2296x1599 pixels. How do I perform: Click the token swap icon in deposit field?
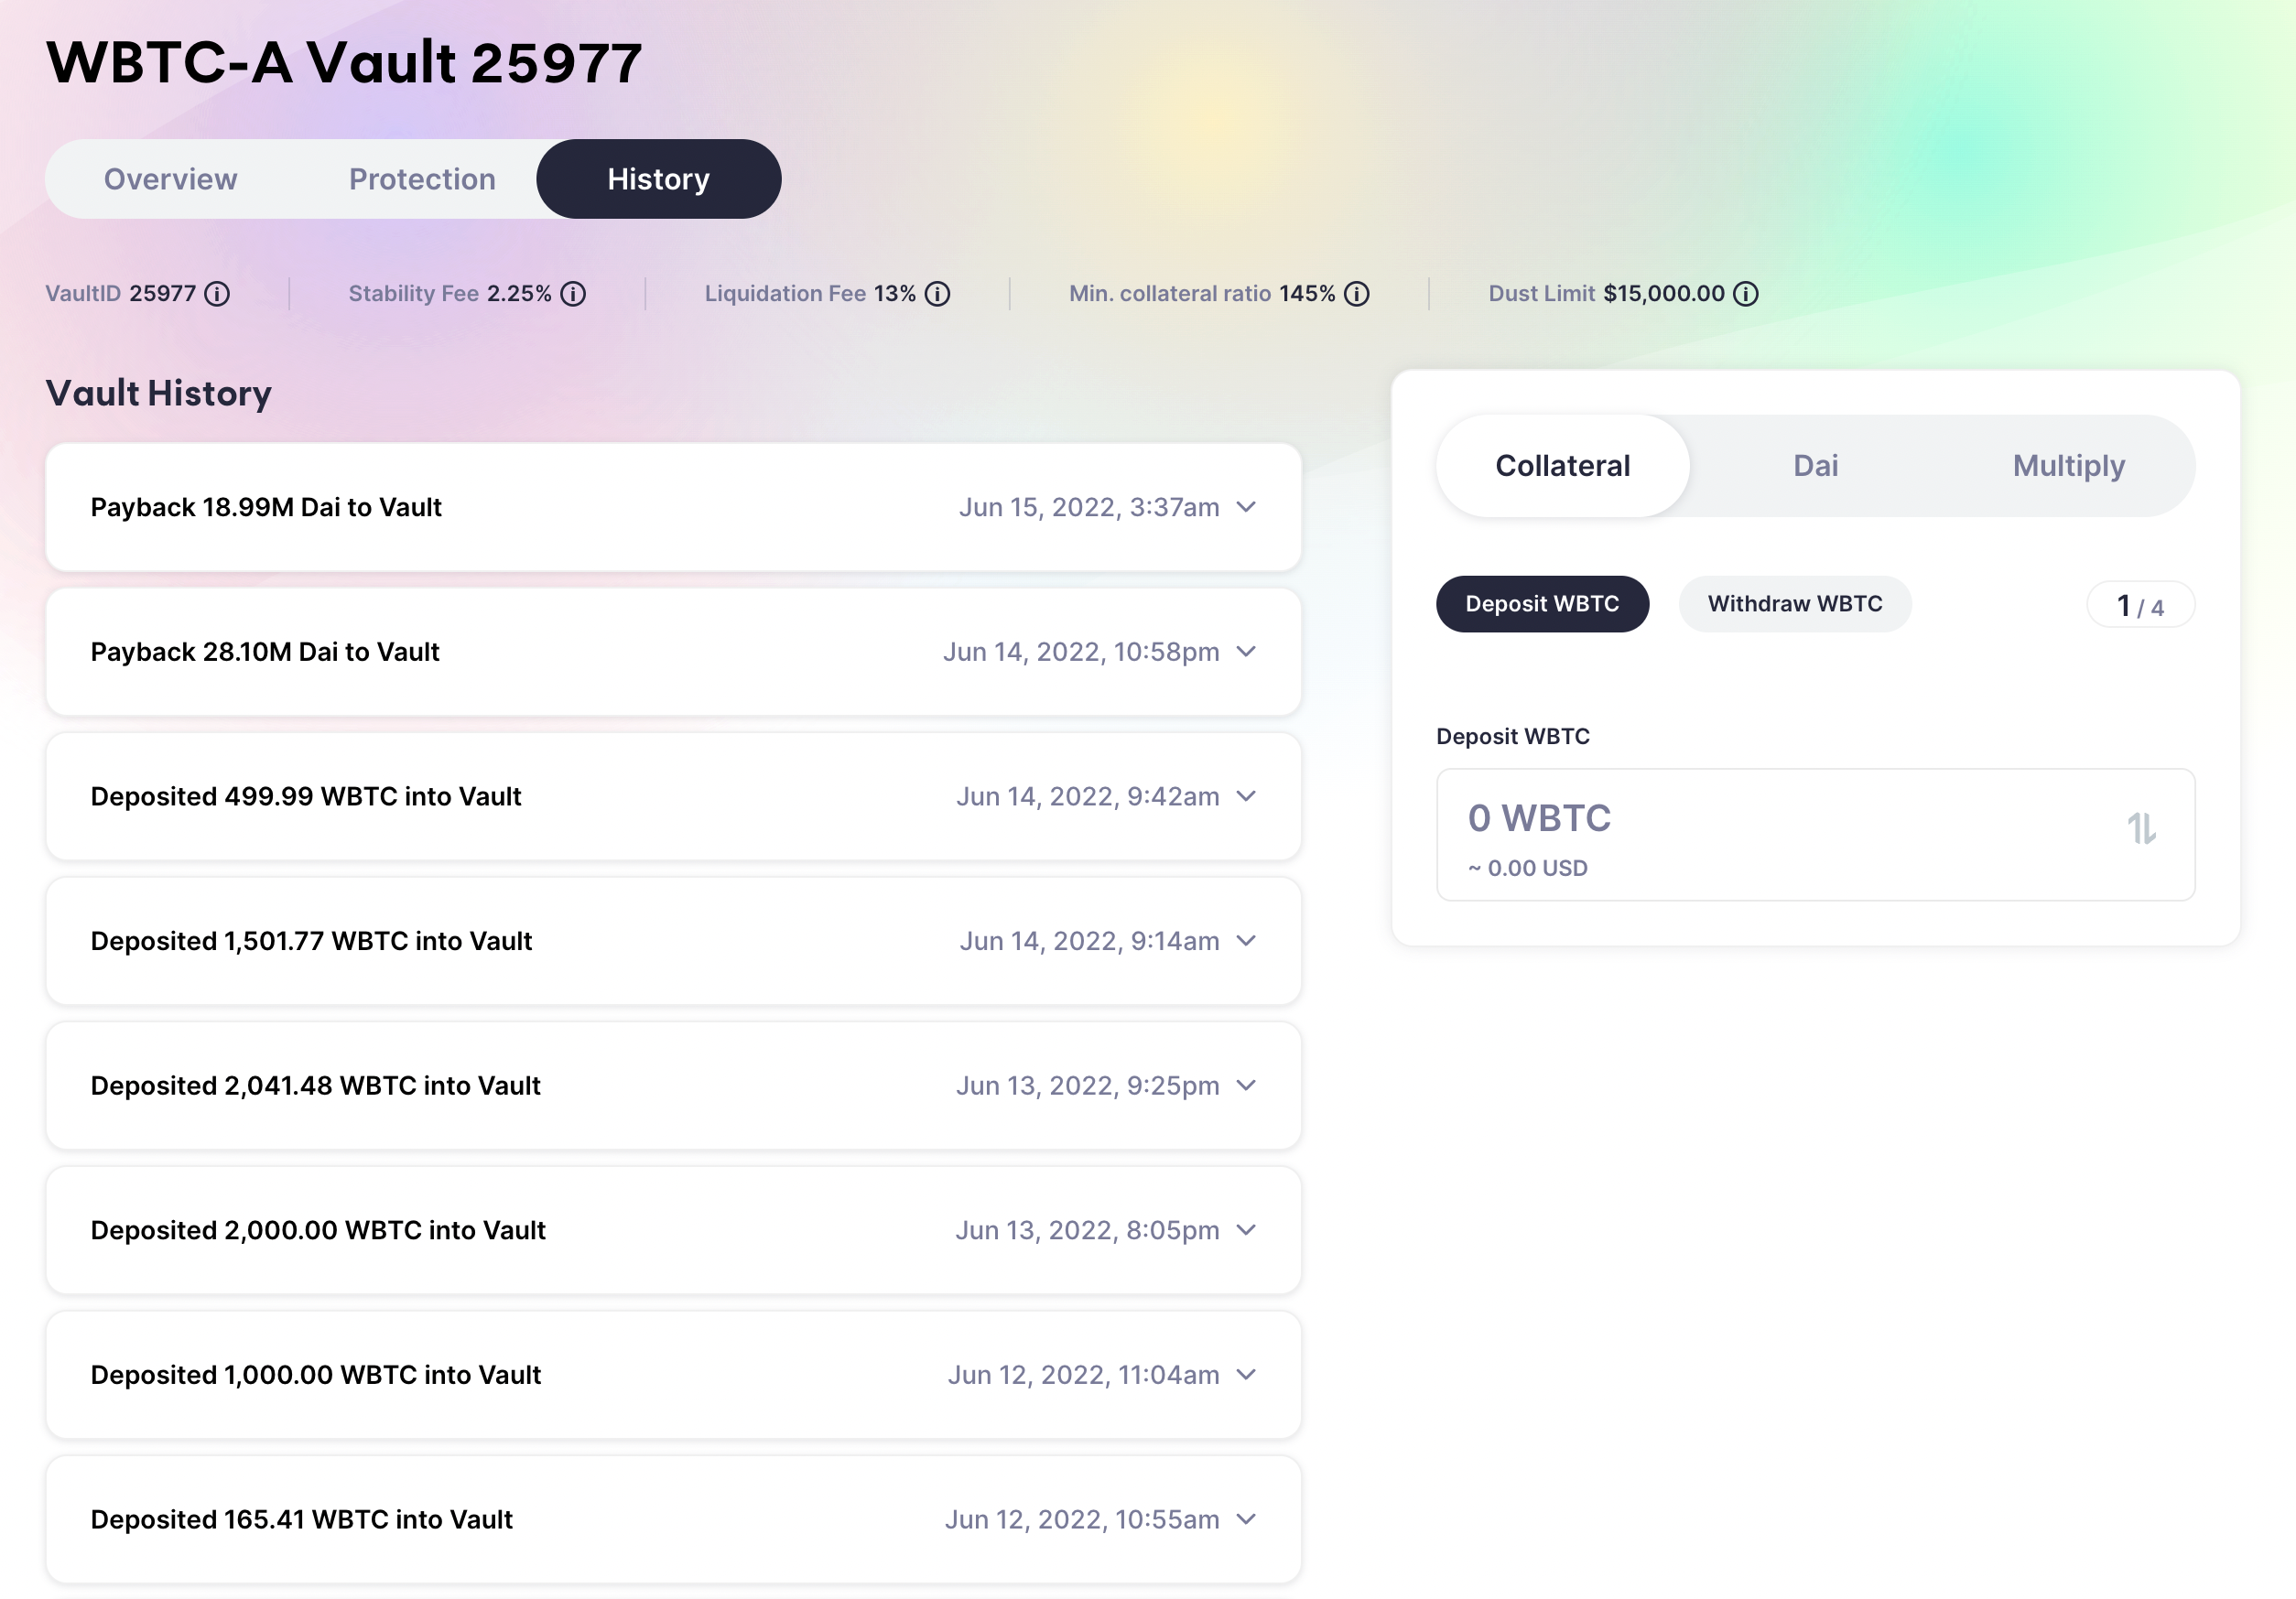coord(2142,828)
